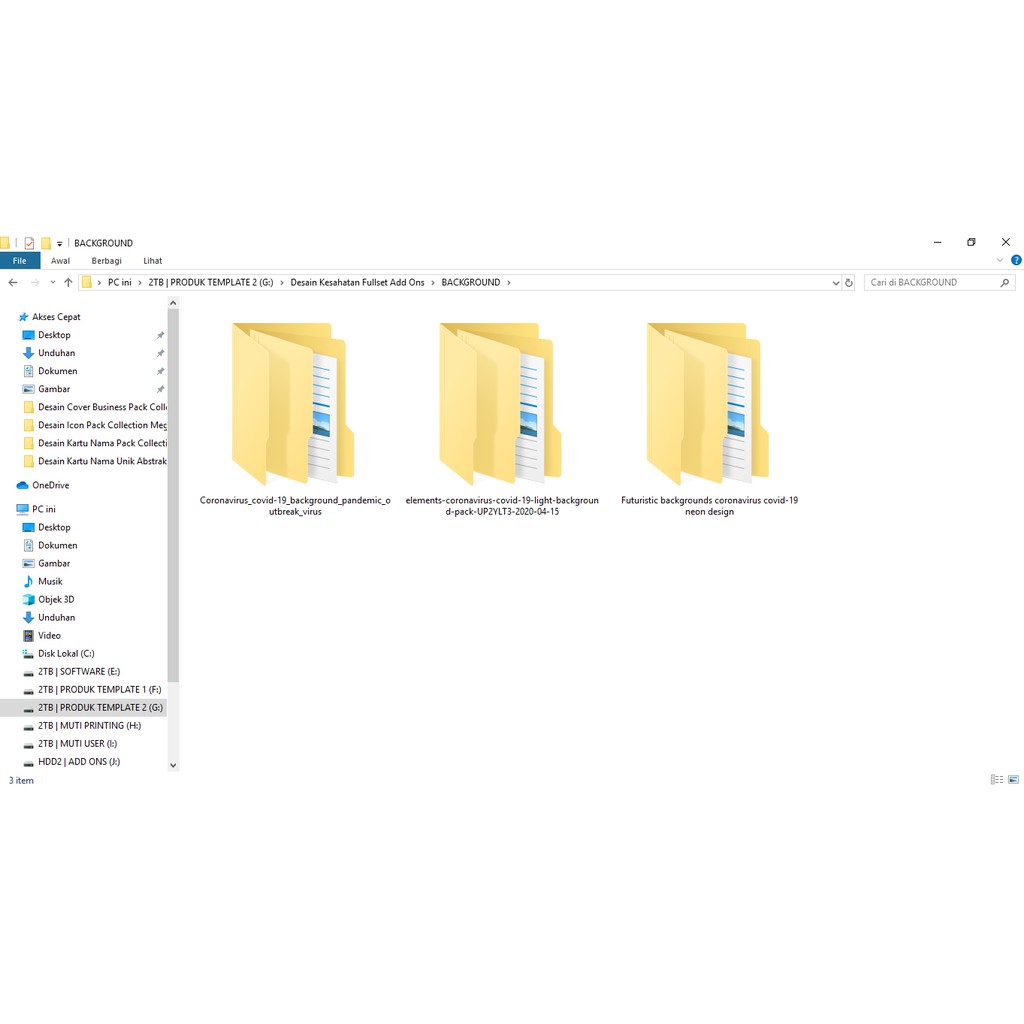This screenshot has height=1024, width=1024.
Task: Open the File menu
Action: 19,261
